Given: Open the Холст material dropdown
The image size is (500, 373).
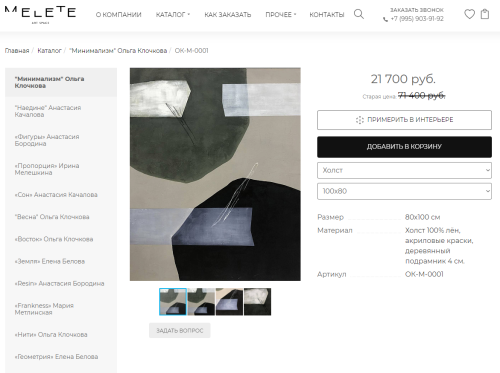Looking at the screenshot, I should click(404, 170).
